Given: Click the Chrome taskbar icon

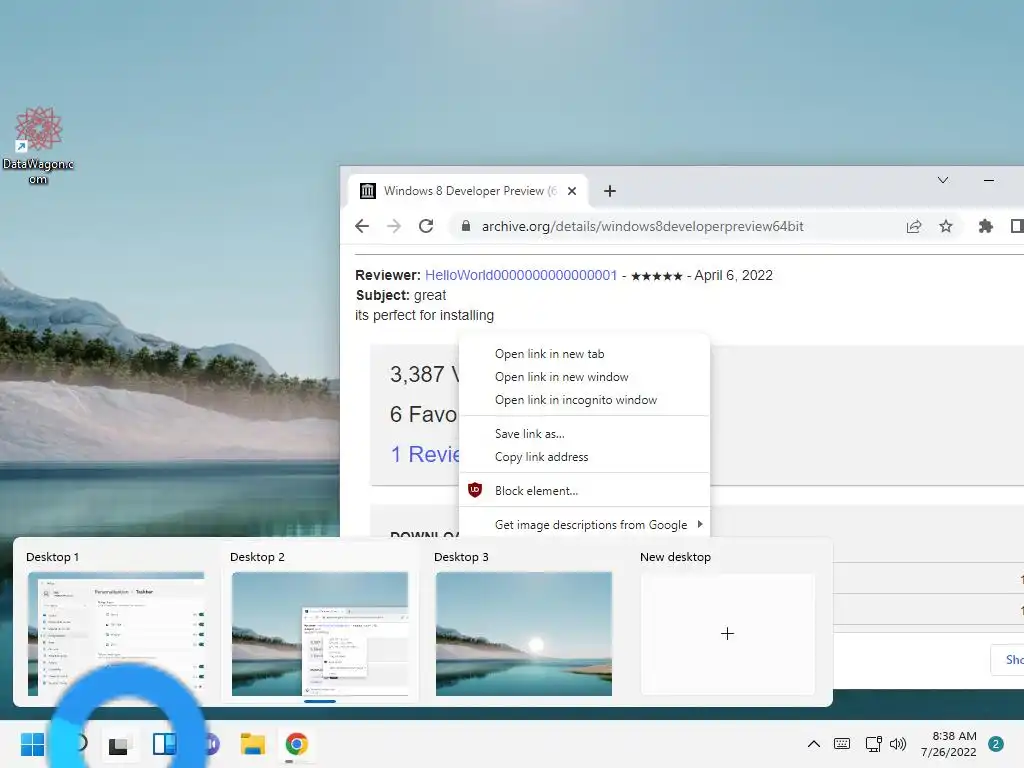Looking at the screenshot, I should (x=296, y=744).
